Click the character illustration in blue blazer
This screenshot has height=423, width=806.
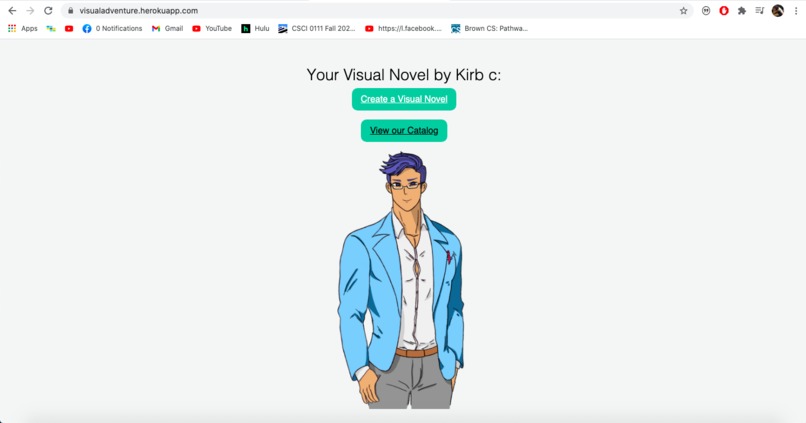[x=401, y=280]
